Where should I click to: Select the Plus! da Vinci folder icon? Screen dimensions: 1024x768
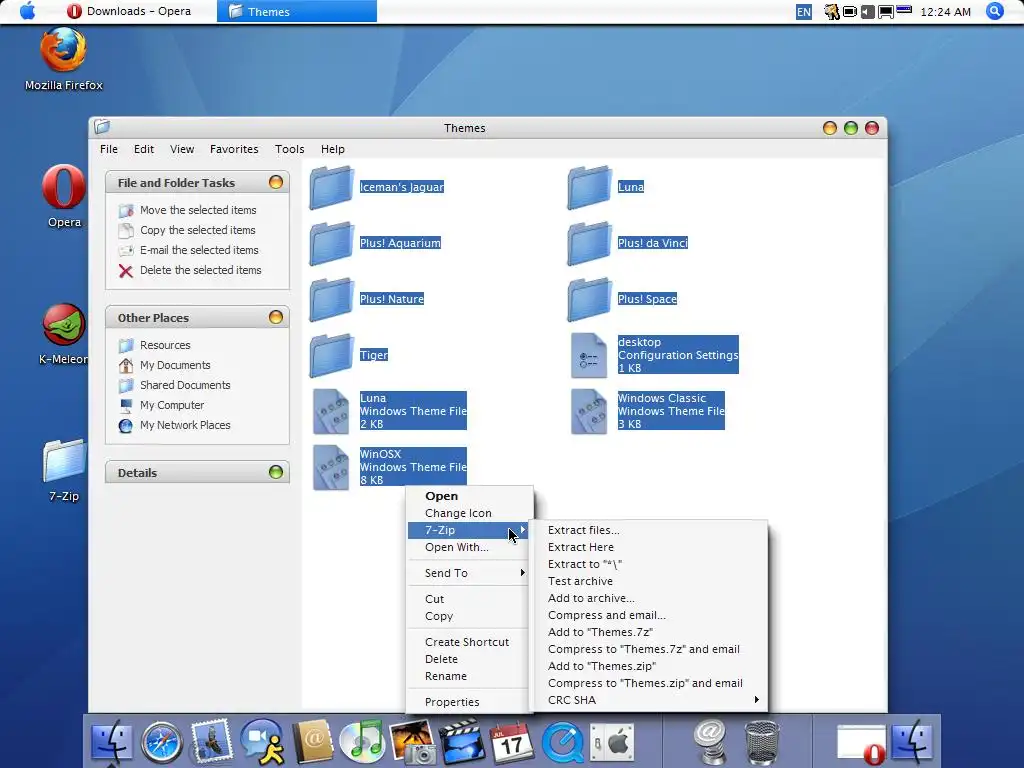click(x=589, y=244)
